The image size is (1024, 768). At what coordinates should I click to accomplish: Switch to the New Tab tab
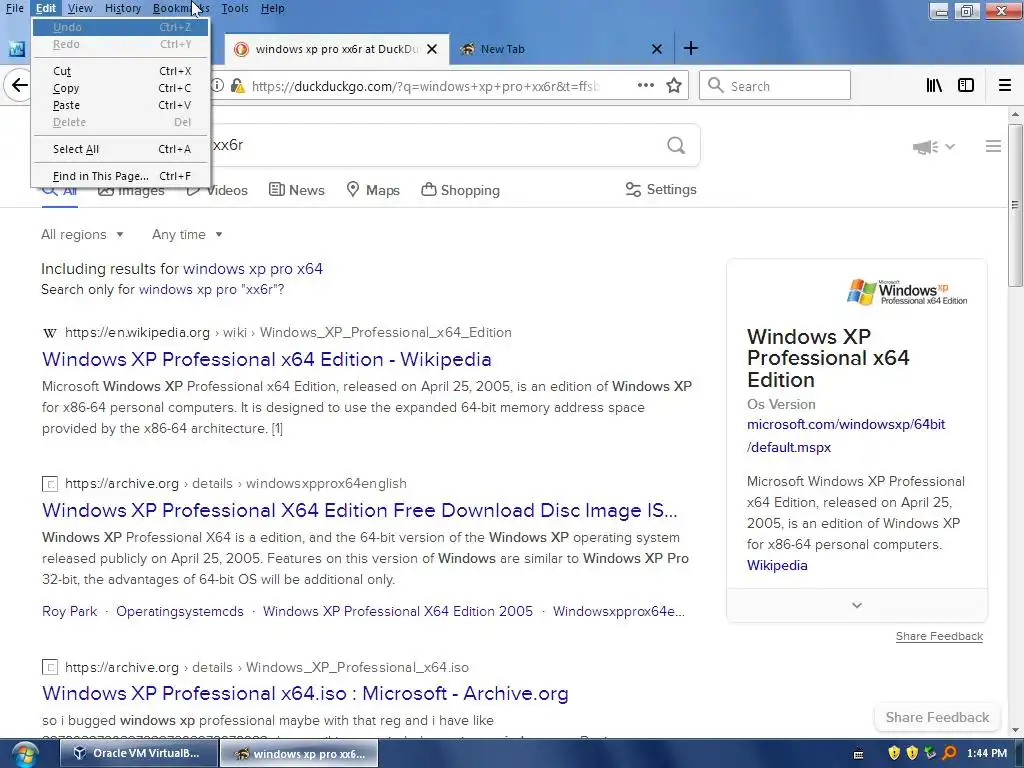pyautogui.click(x=561, y=49)
